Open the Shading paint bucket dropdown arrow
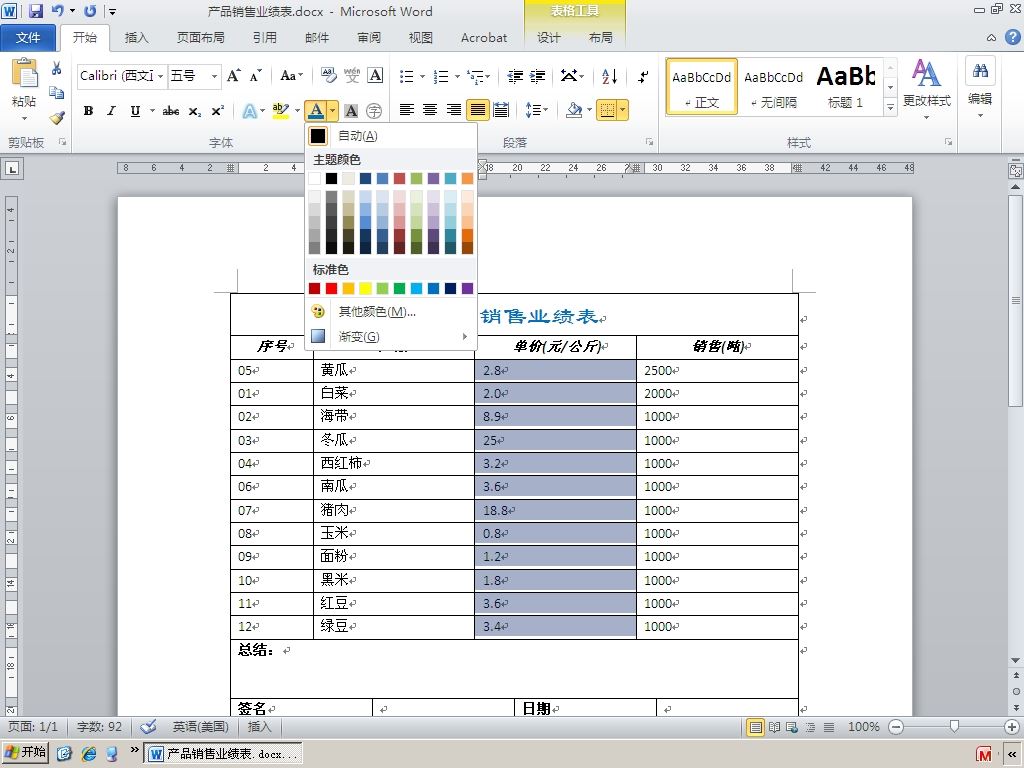The width and height of the screenshot is (1024, 768). coord(590,110)
